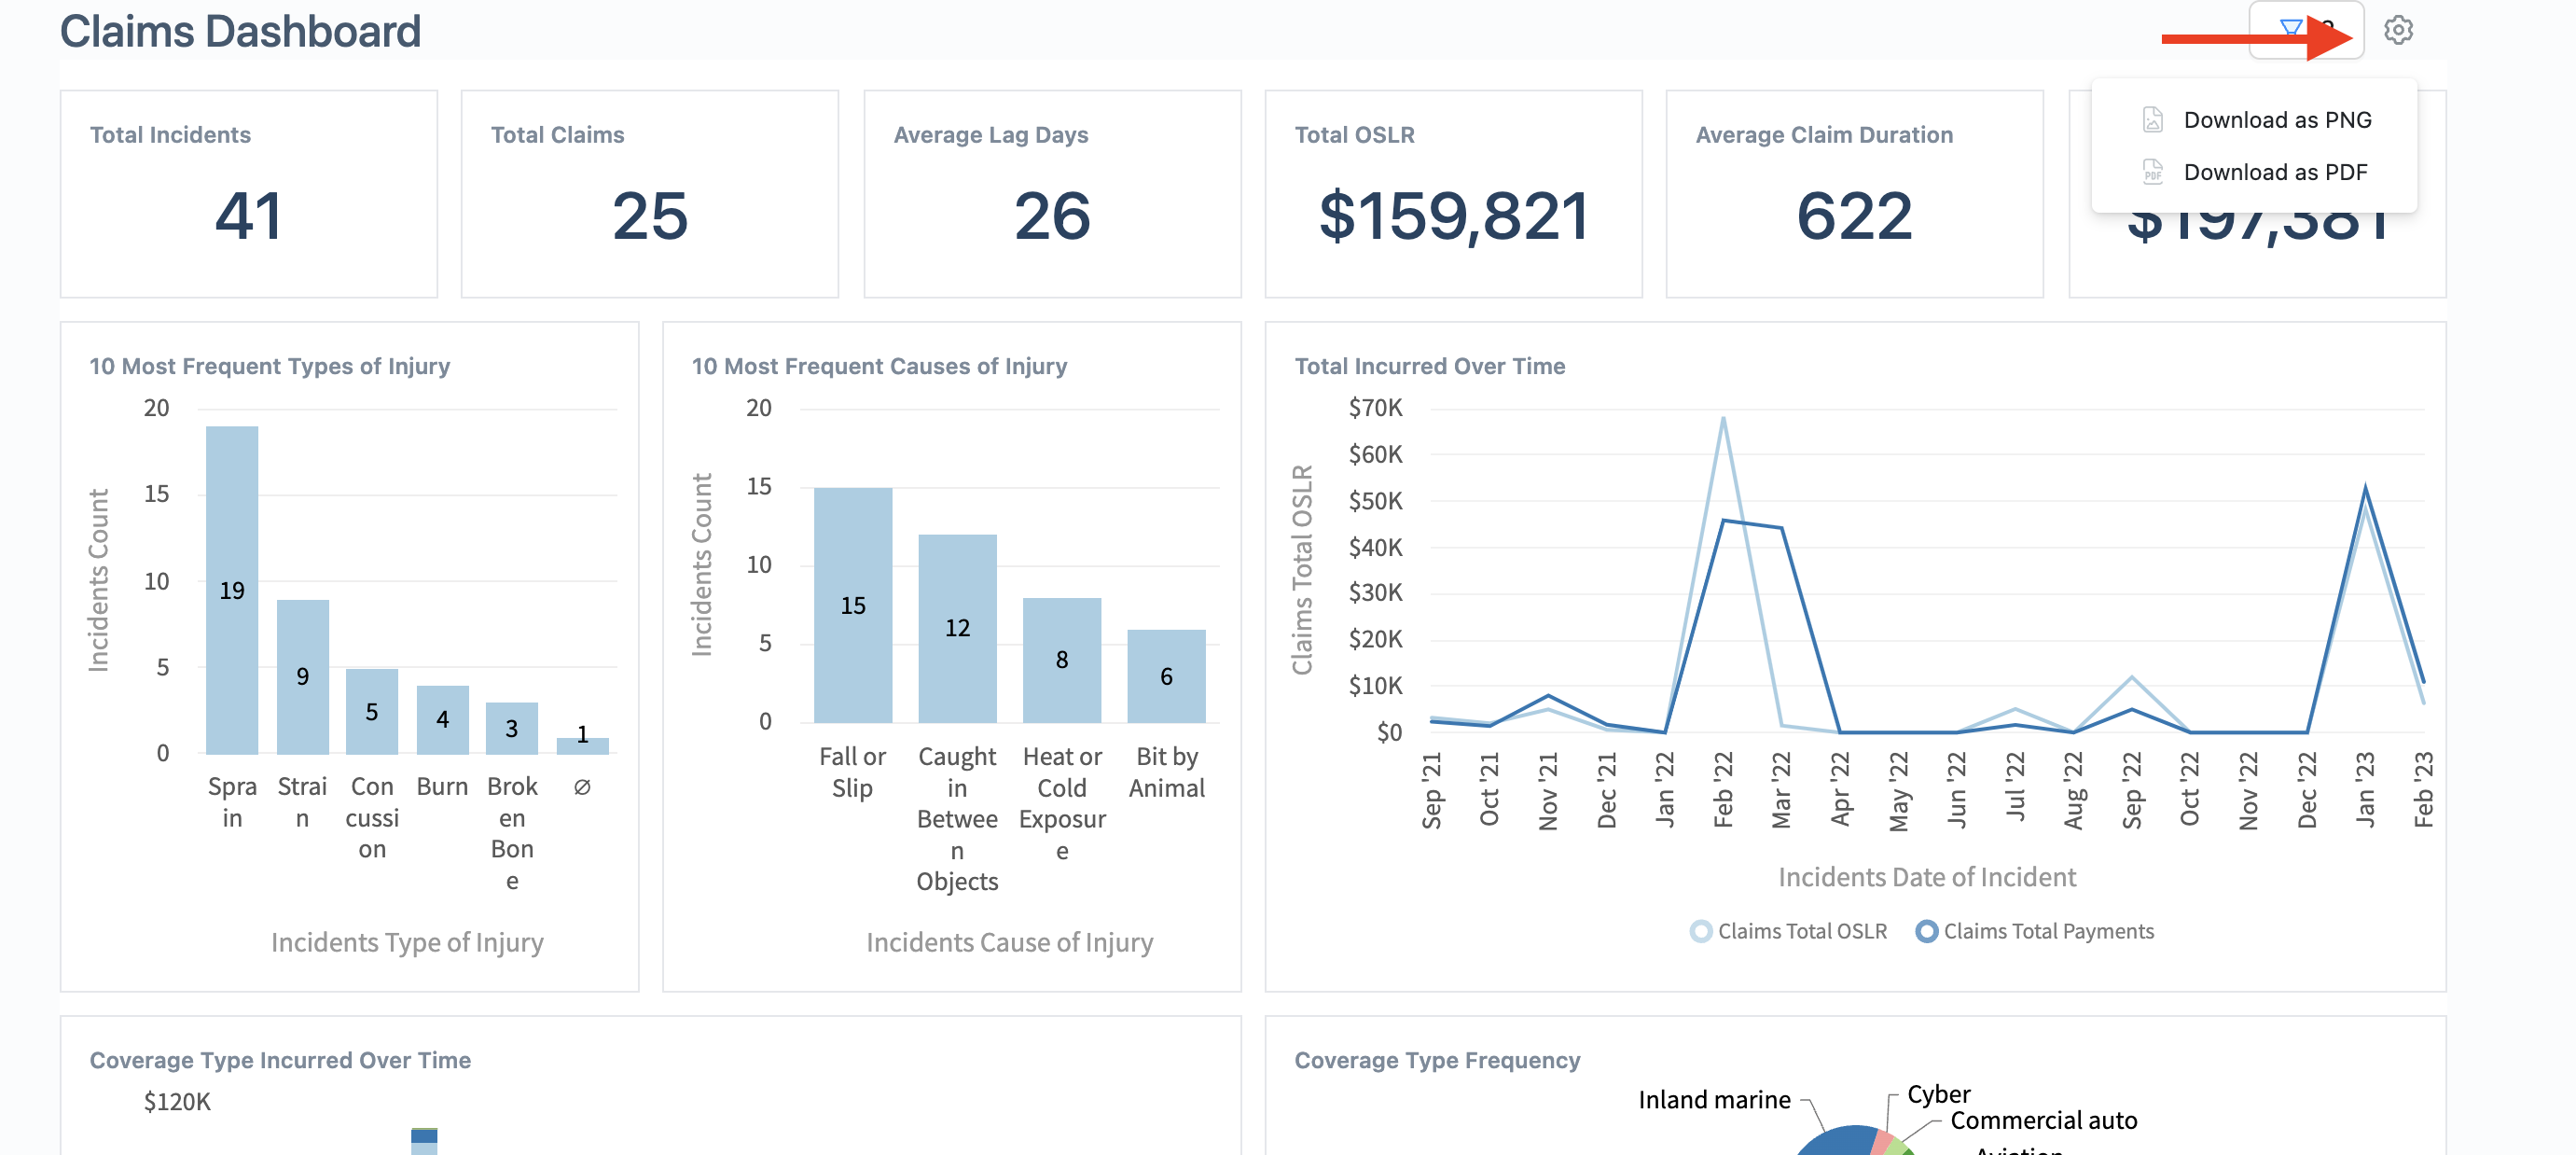Click the Total OSLR value $159,821
This screenshot has width=2576, height=1155.
click(x=1454, y=215)
